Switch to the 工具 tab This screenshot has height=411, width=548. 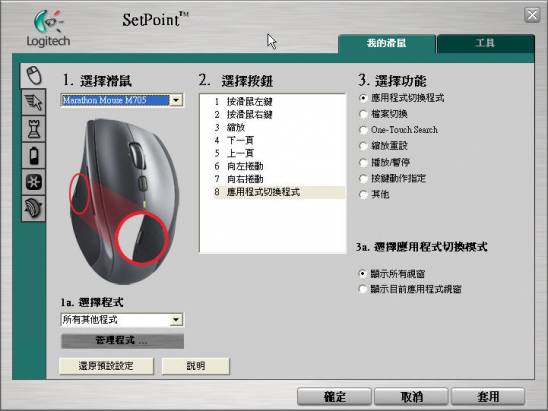(485, 43)
